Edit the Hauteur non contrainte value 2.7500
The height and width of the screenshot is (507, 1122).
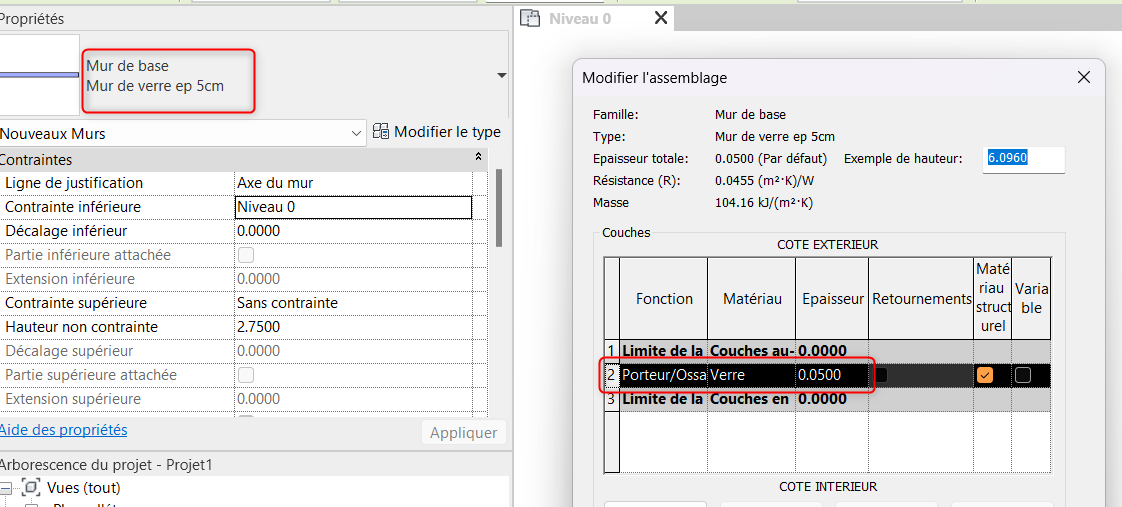(x=353, y=327)
